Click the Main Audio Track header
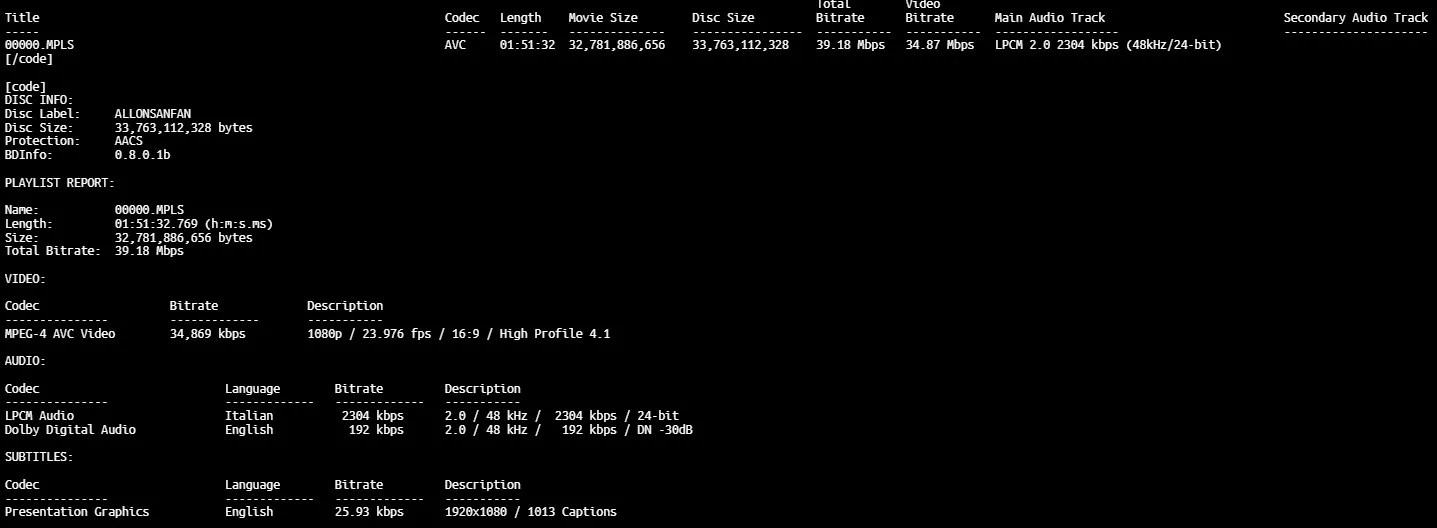The width and height of the screenshot is (1437, 528). coord(1049,18)
